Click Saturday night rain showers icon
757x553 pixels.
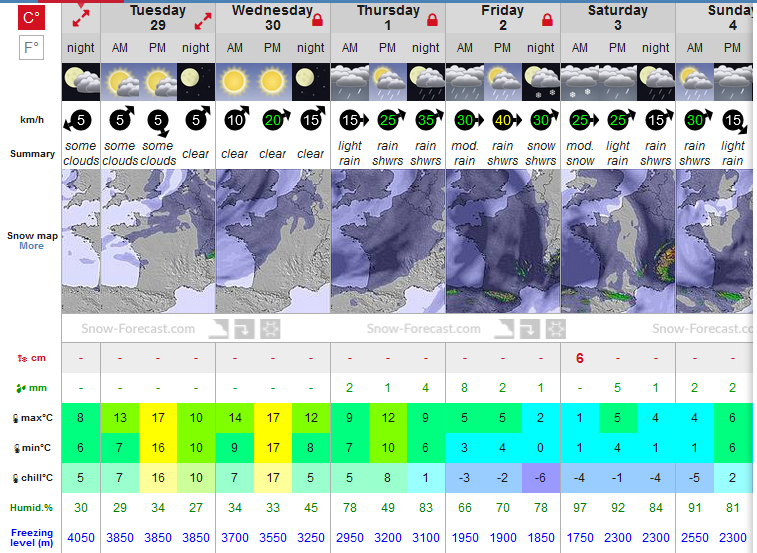[x=656, y=82]
